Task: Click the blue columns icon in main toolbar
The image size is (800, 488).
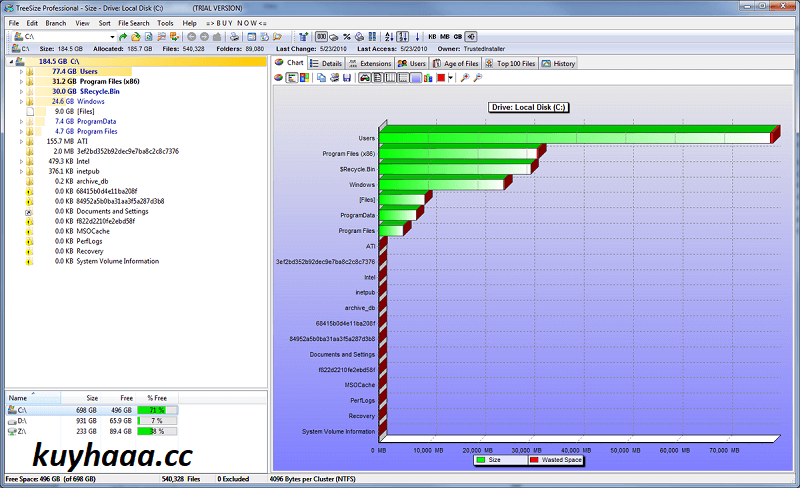Action: coord(372,37)
